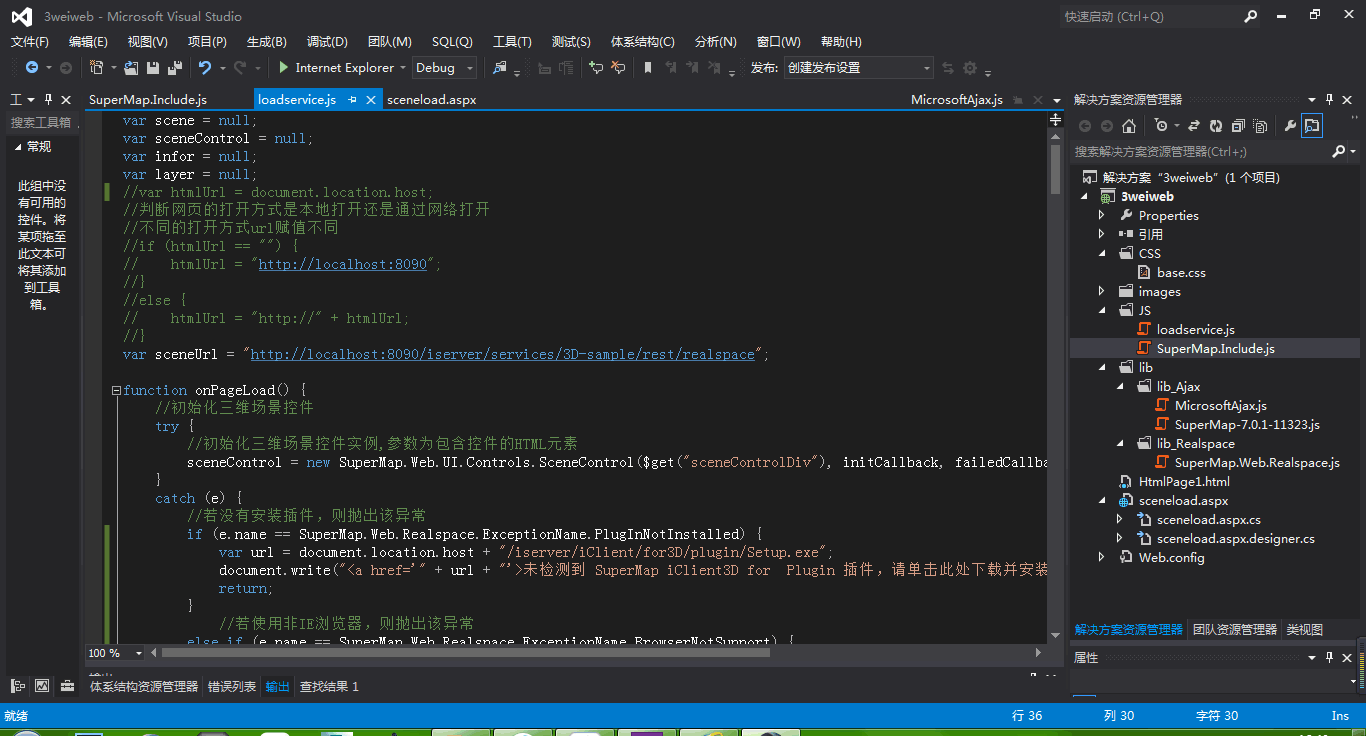1366x736 pixels.
Task: Switch to the SuperMap.Include.js editor tab
Action: coord(148,100)
